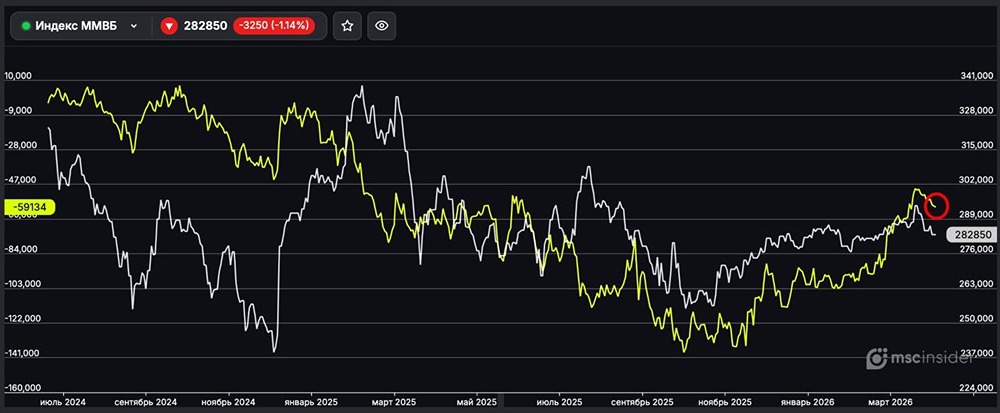Click the -28,000 left axis label
The height and width of the screenshot is (413, 1000).
coord(20,145)
